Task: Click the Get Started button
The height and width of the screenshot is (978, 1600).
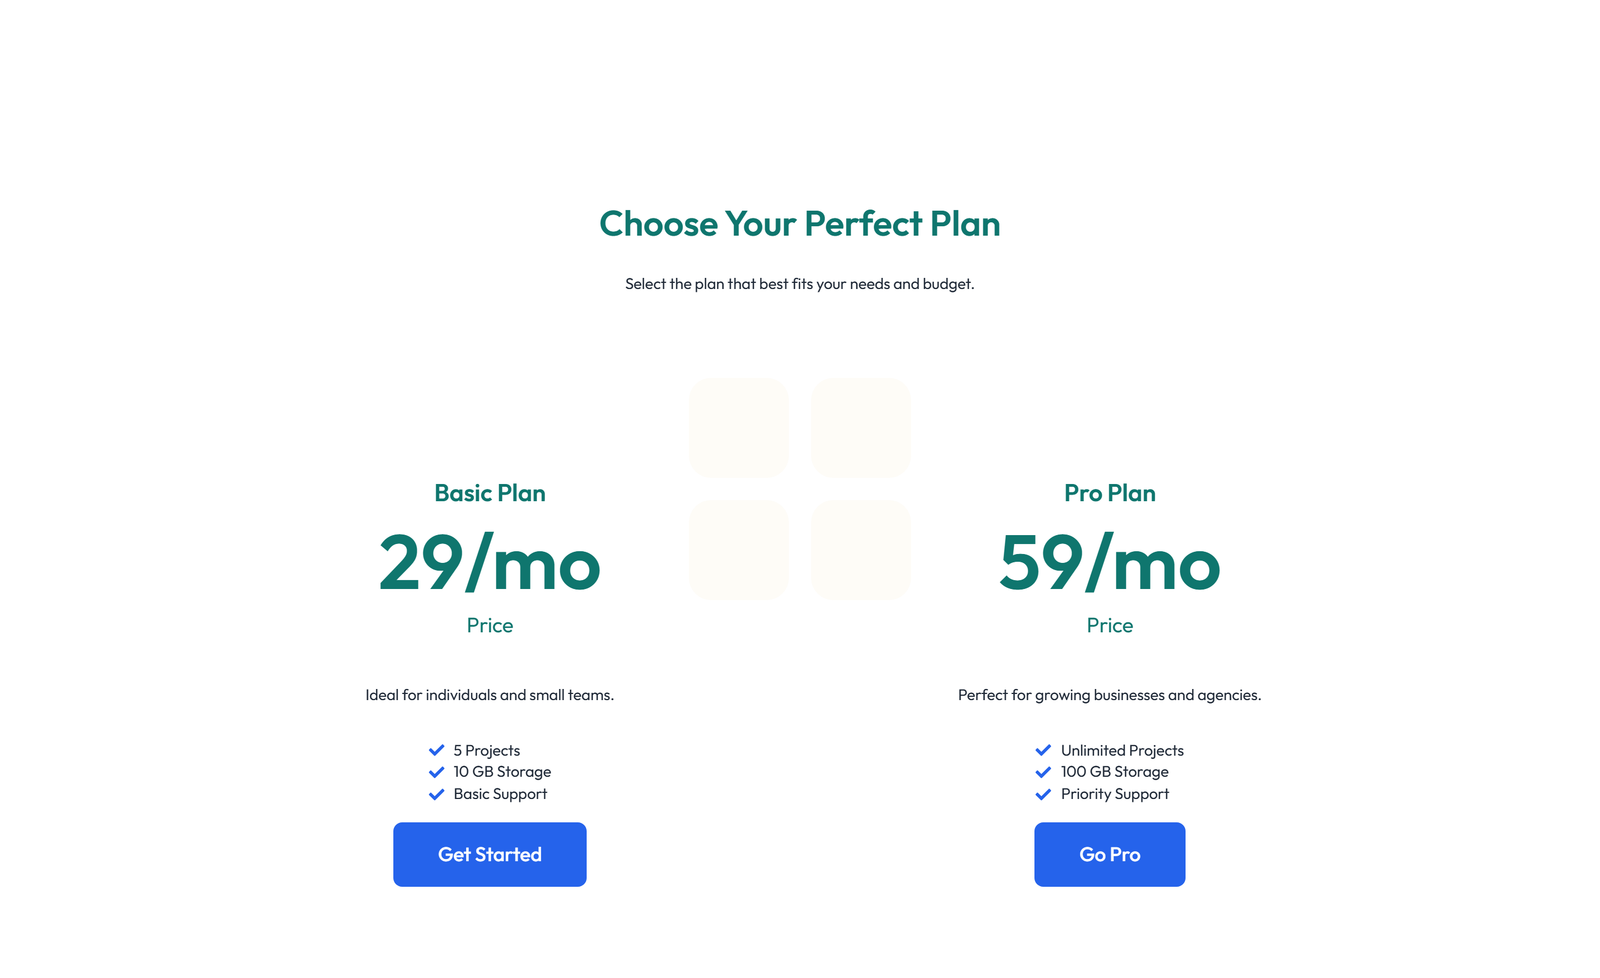Action: (x=490, y=854)
